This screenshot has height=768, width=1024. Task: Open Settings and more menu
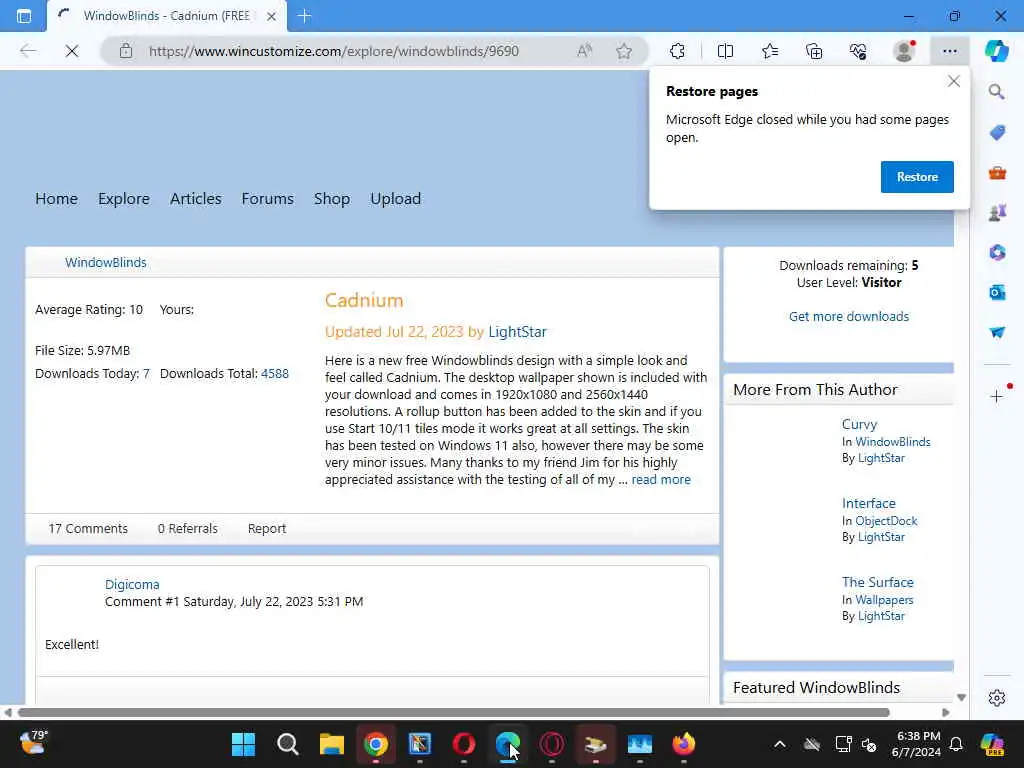tap(950, 51)
